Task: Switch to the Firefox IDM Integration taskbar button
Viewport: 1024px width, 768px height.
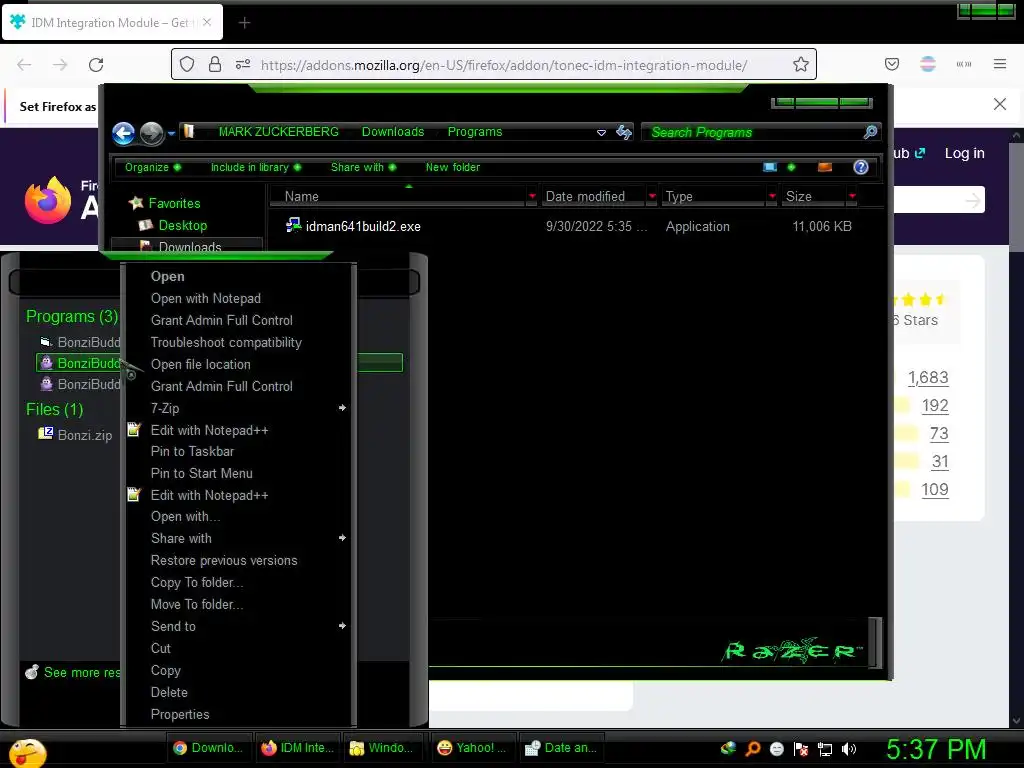Action: click(297, 748)
